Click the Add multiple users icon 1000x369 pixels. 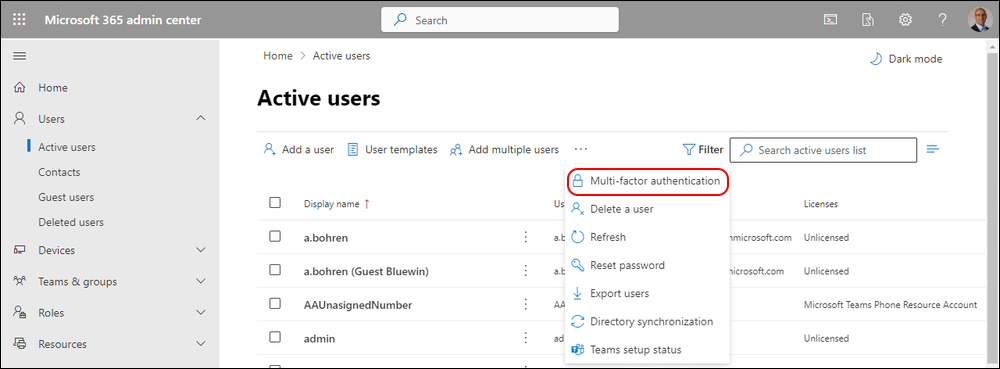455,150
